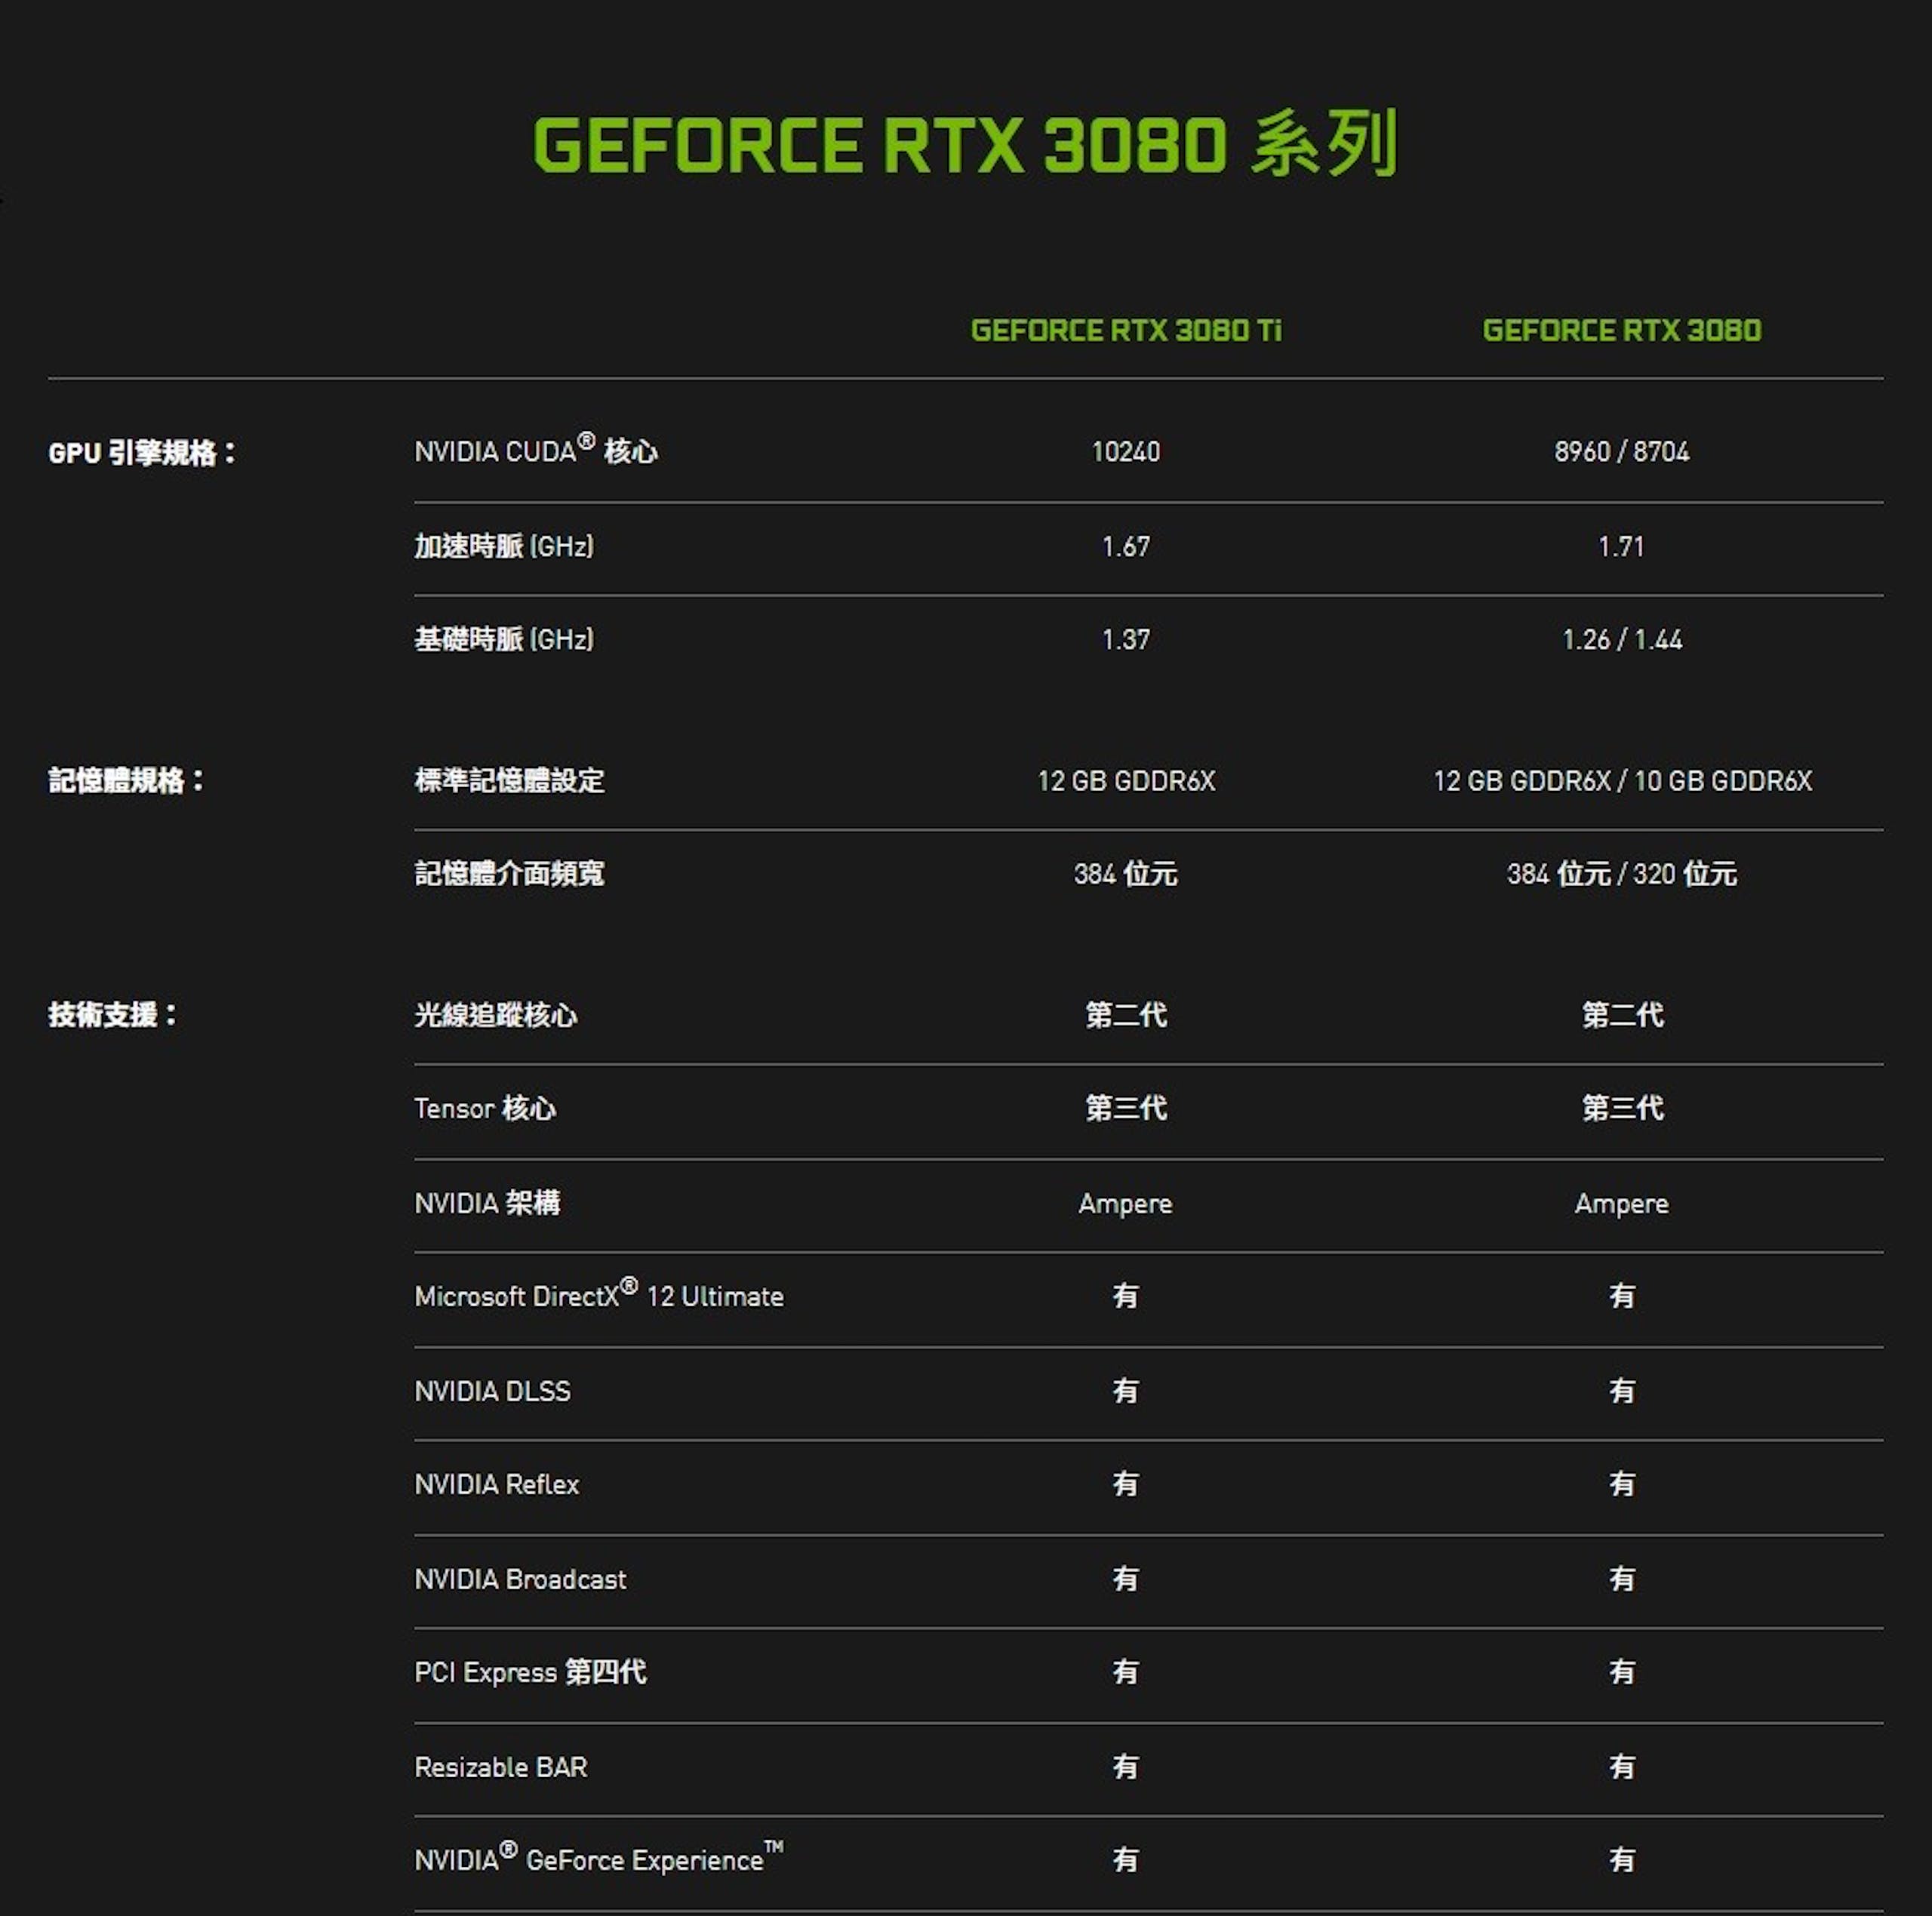This screenshot has width=1932, height=1916.
Task: Click the 第三代 value under RTX 3080
Action: (x=1622, y=1108)
